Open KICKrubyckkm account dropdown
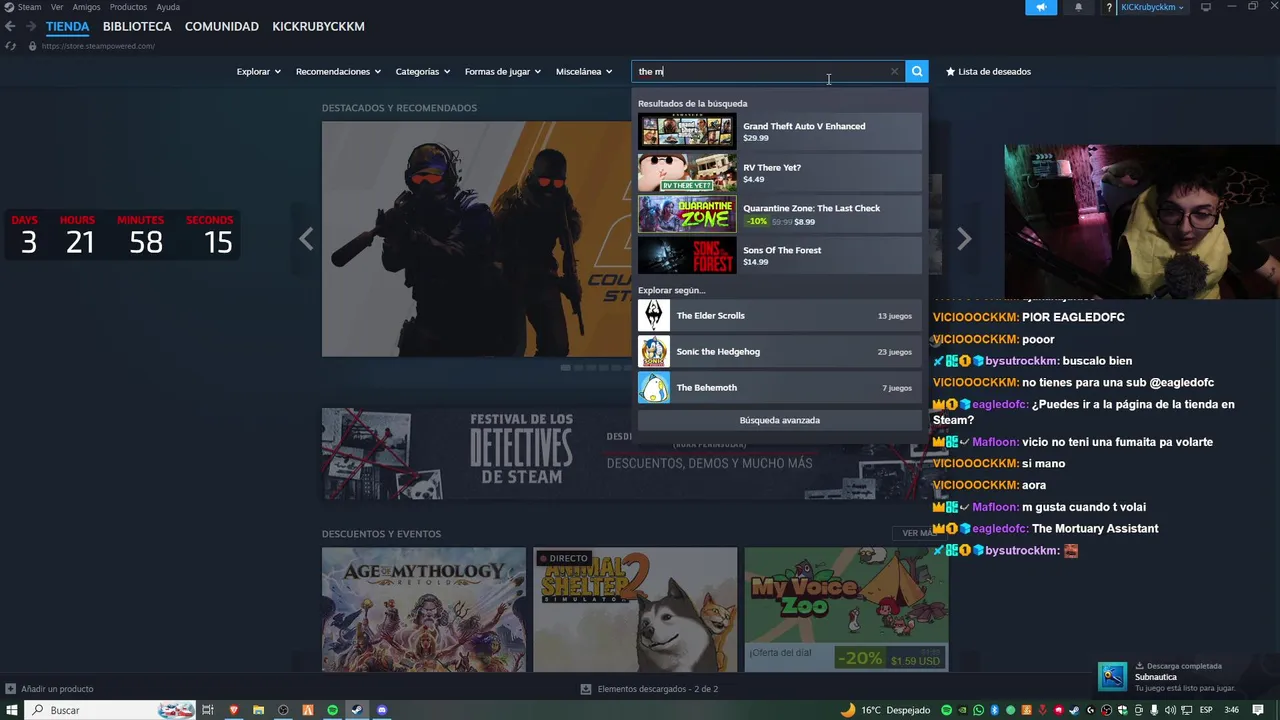The width and height of the screenshot is (1280, 720). pyautogui.click(x=1152, y=7)
